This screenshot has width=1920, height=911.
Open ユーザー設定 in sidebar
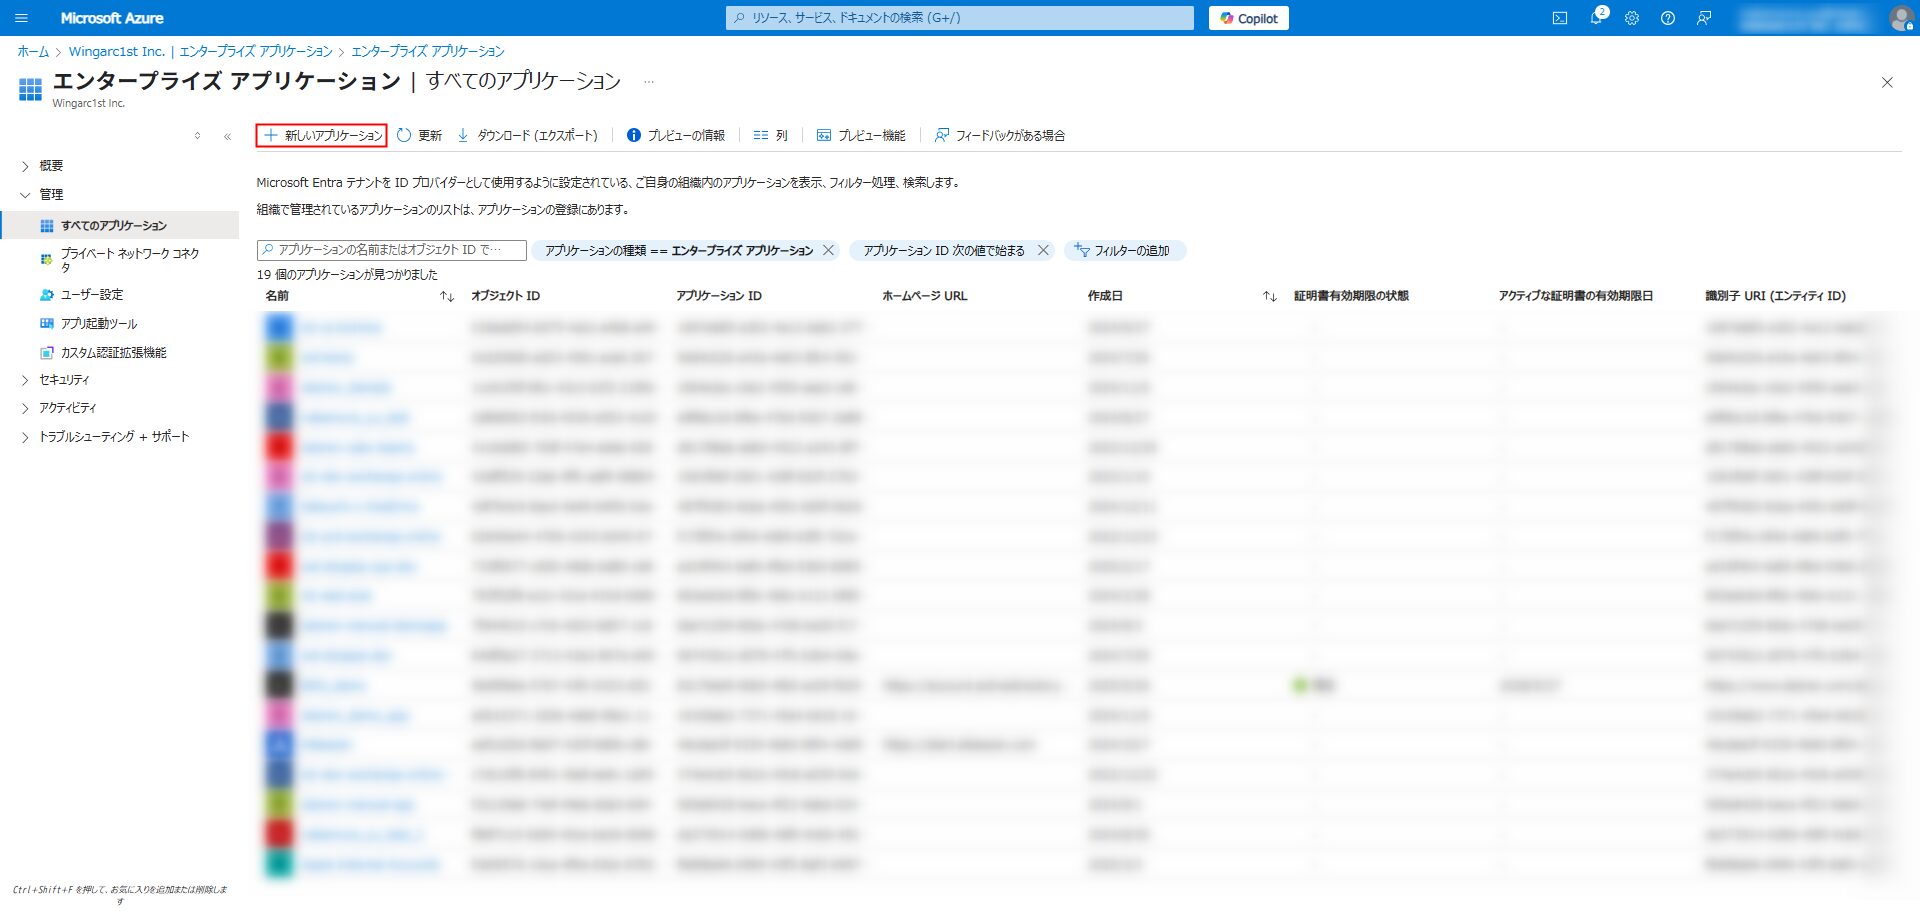pyautogui.click(x=92, y=295)
